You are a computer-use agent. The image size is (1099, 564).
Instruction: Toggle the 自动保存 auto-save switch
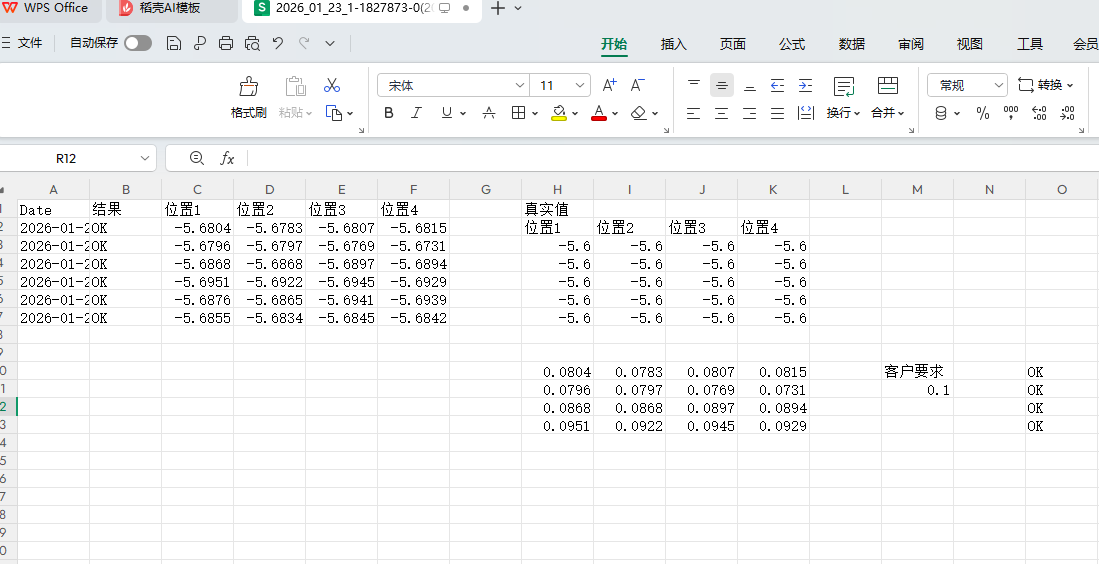click(138, 43)
